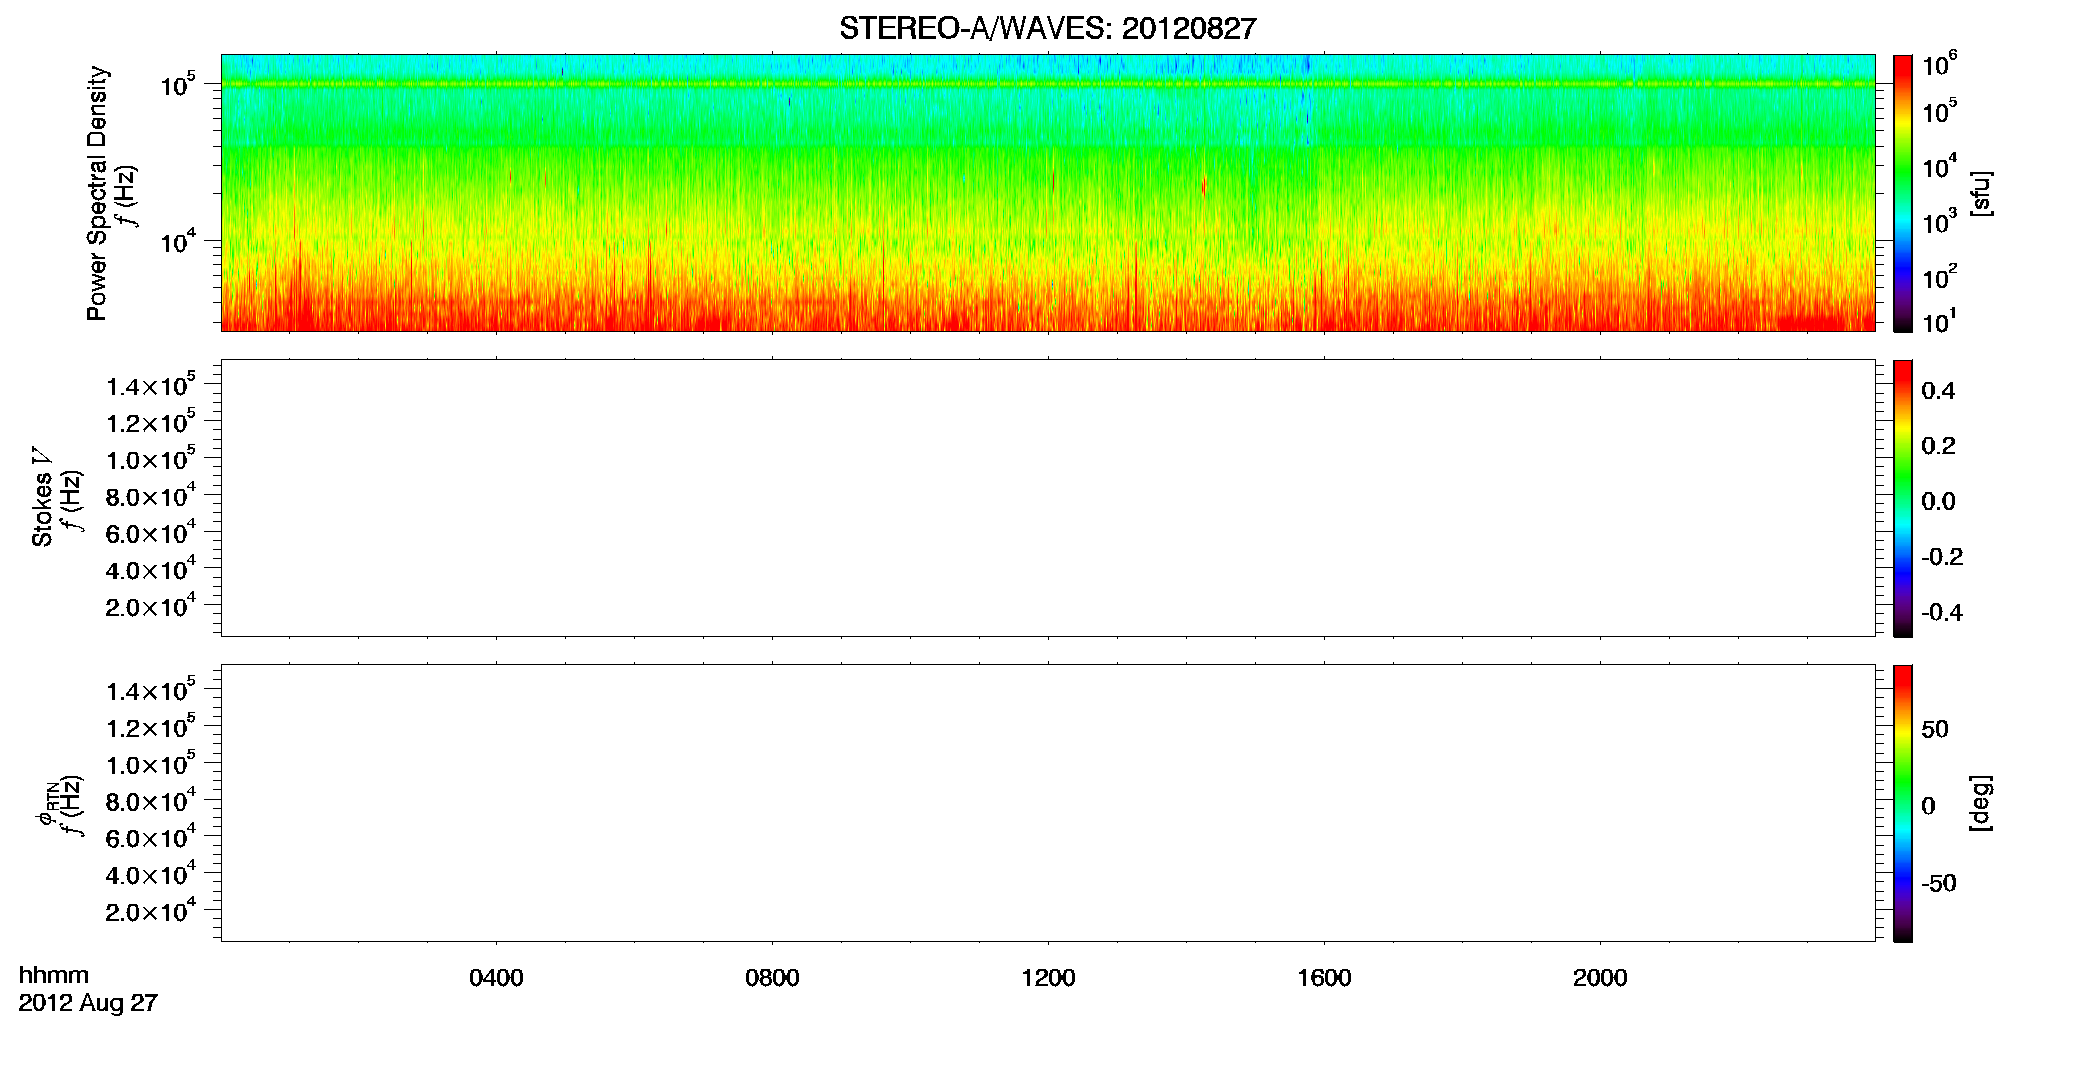The width and height of the screenshot is (2096, 1080).
Task: Click the 0400 time tick label
Action: [x=496, y=978]
